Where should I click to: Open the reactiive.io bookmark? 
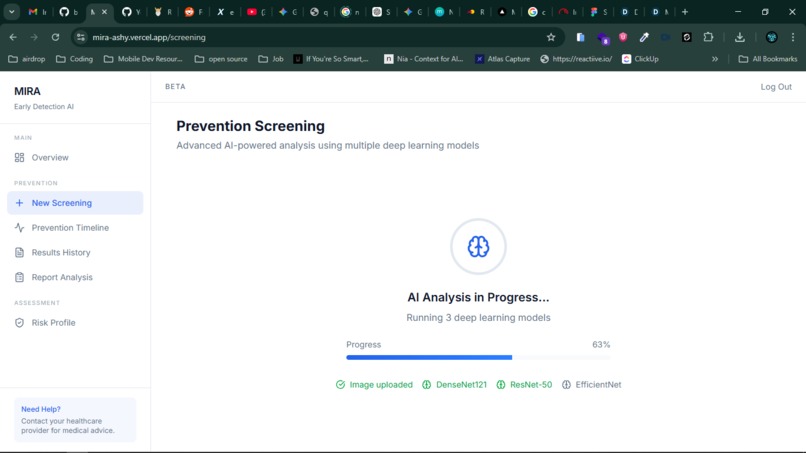(576, 59)
